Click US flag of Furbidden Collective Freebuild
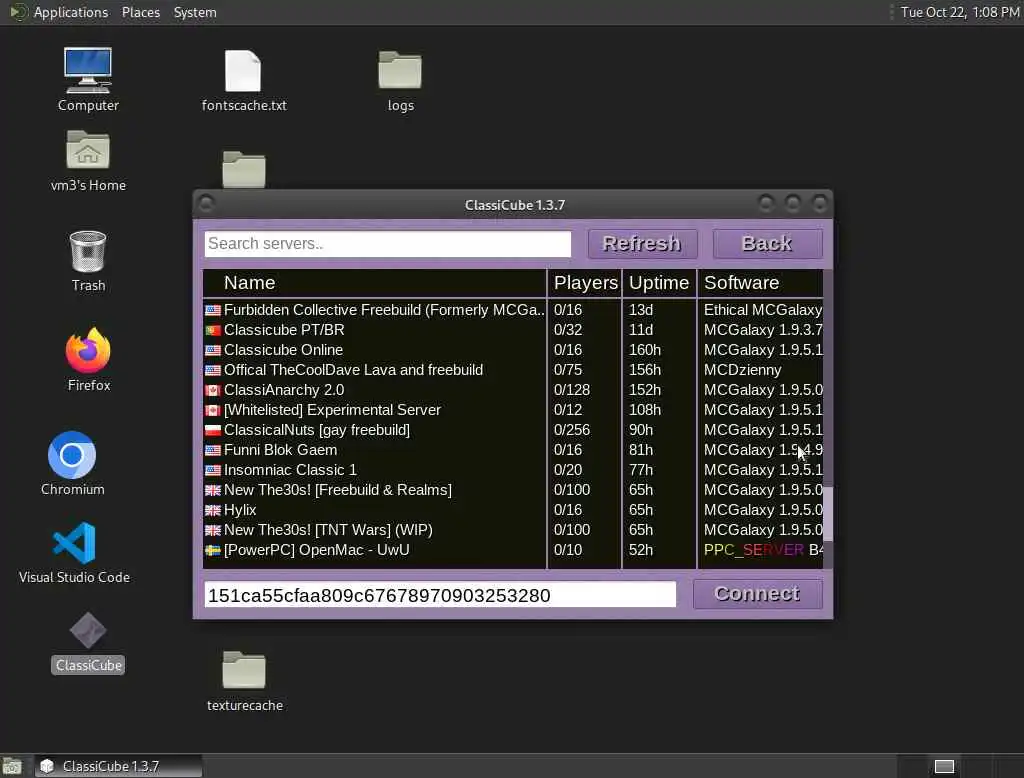The width and height of the screenshot is (1024, 778). pos(213,310)
